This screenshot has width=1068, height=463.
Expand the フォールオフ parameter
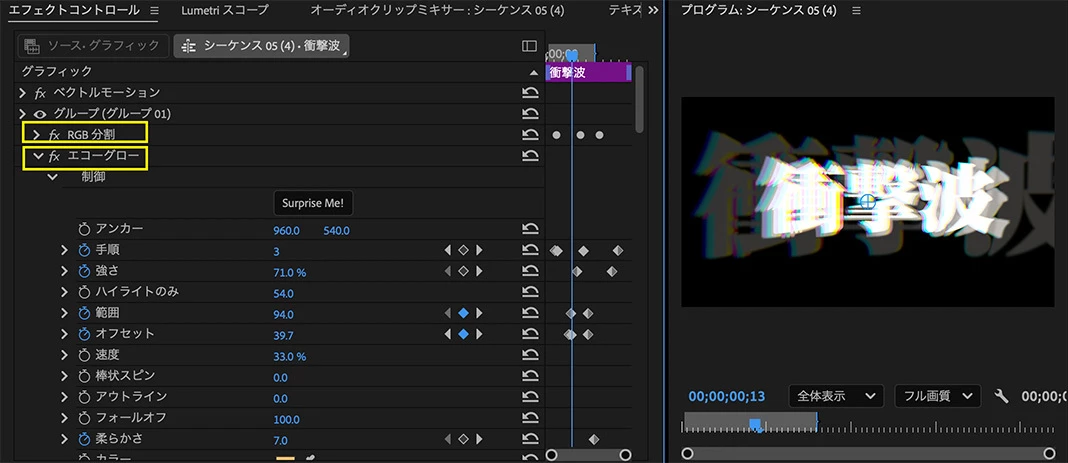(64, 418)
